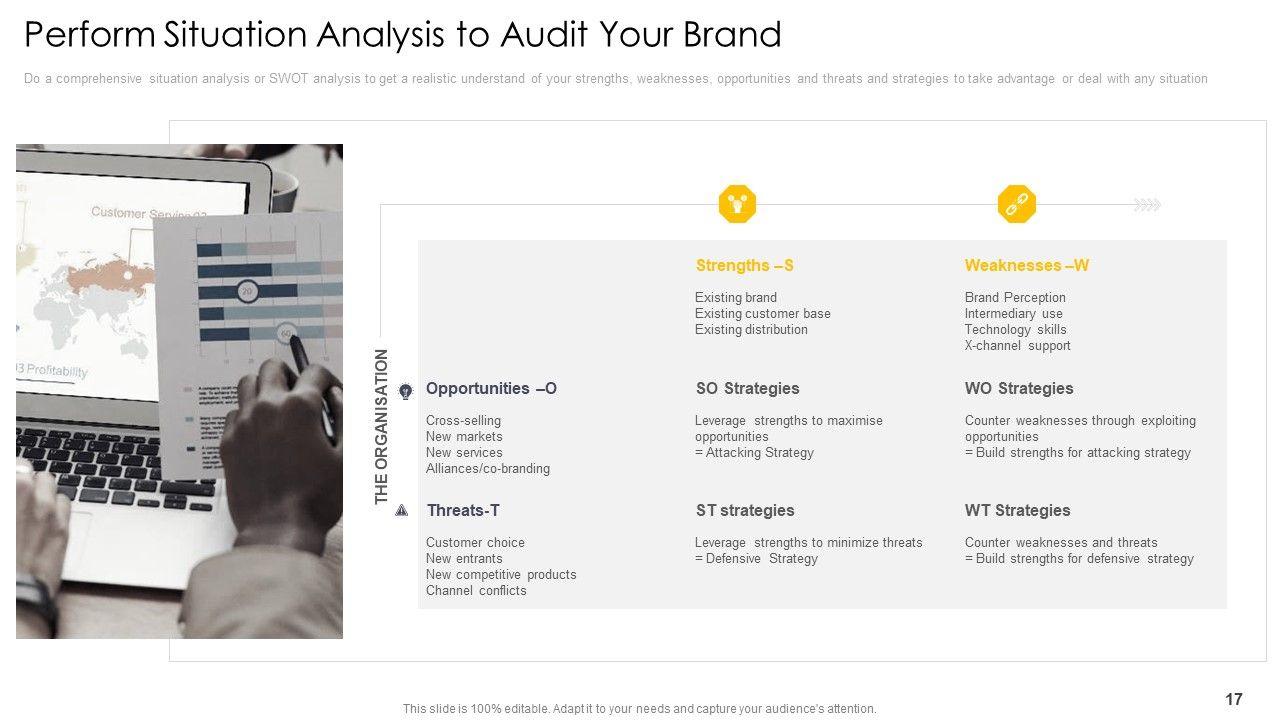Image resolution: width=1280 pixels, height=720 pixels.
Task: Click the Opportunities –O heading
Action: 491,388
